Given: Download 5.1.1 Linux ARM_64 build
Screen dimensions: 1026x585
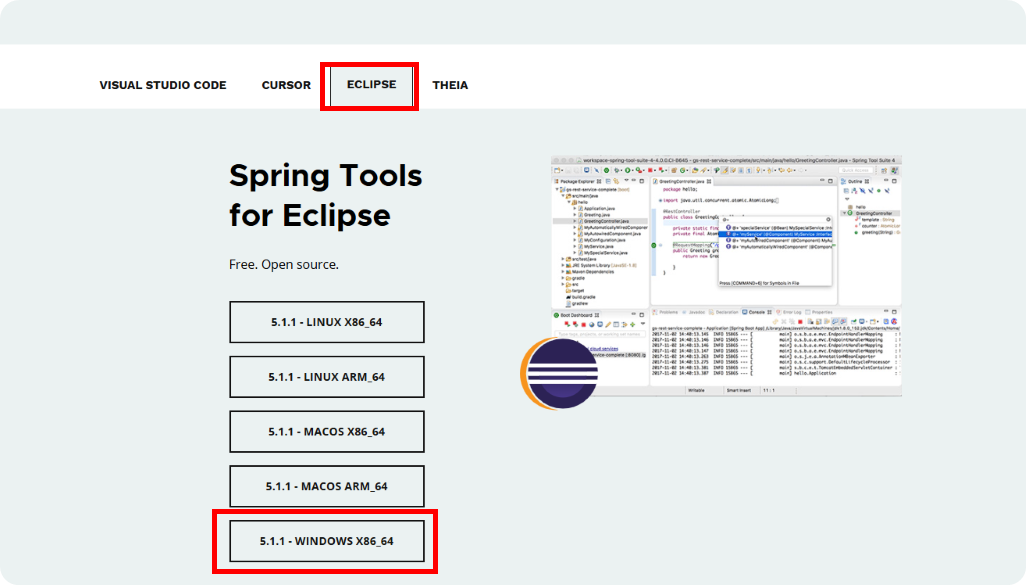Looking at the screenshot, I should 327,377.
